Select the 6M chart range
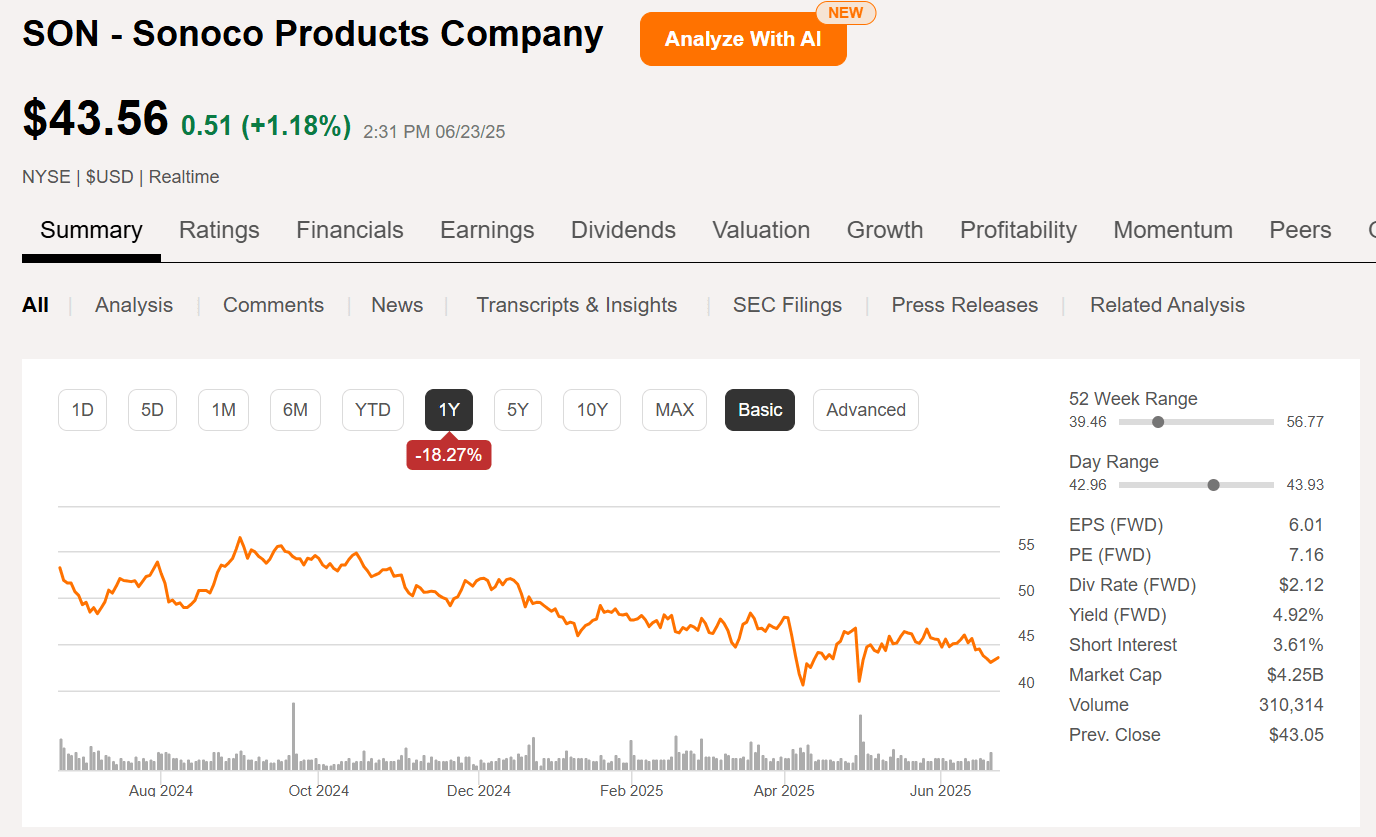Viewport: 1376px width, 837px height. click(295, 409)
